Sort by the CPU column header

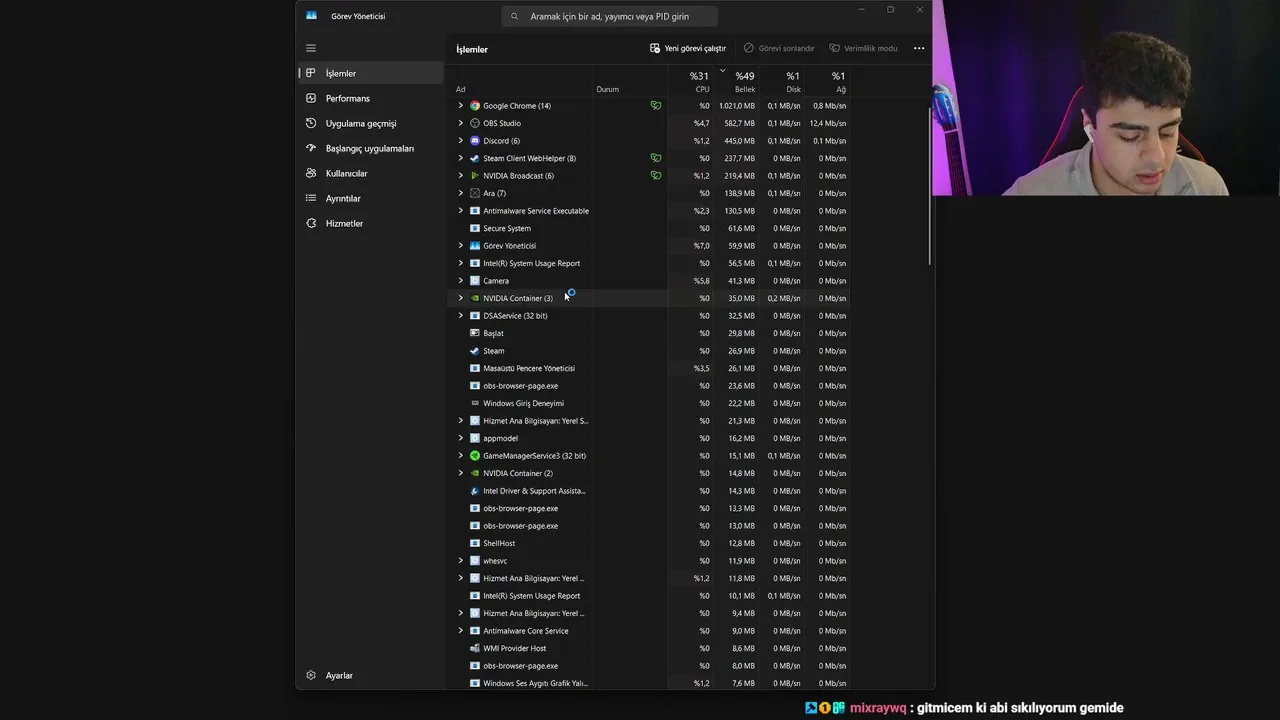click(692, 82)
